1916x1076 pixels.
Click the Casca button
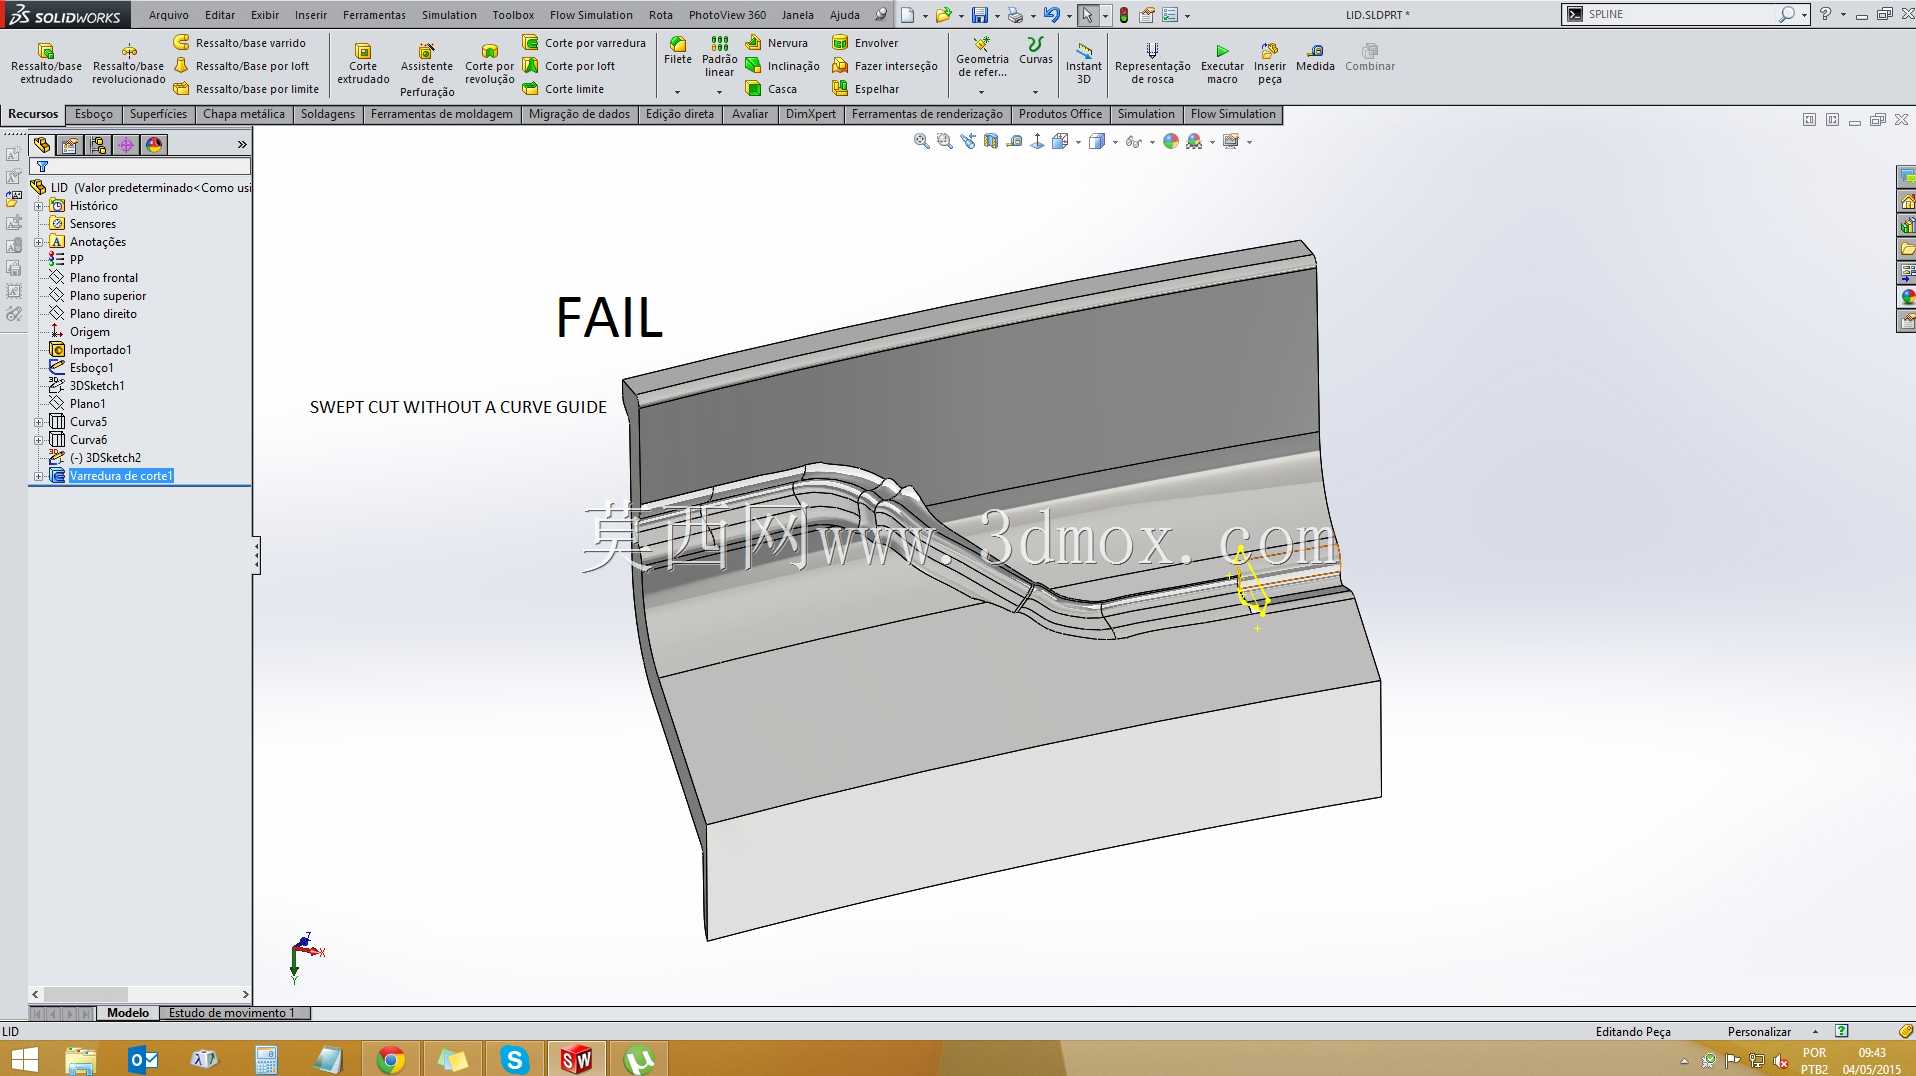[x=771, y=89]
